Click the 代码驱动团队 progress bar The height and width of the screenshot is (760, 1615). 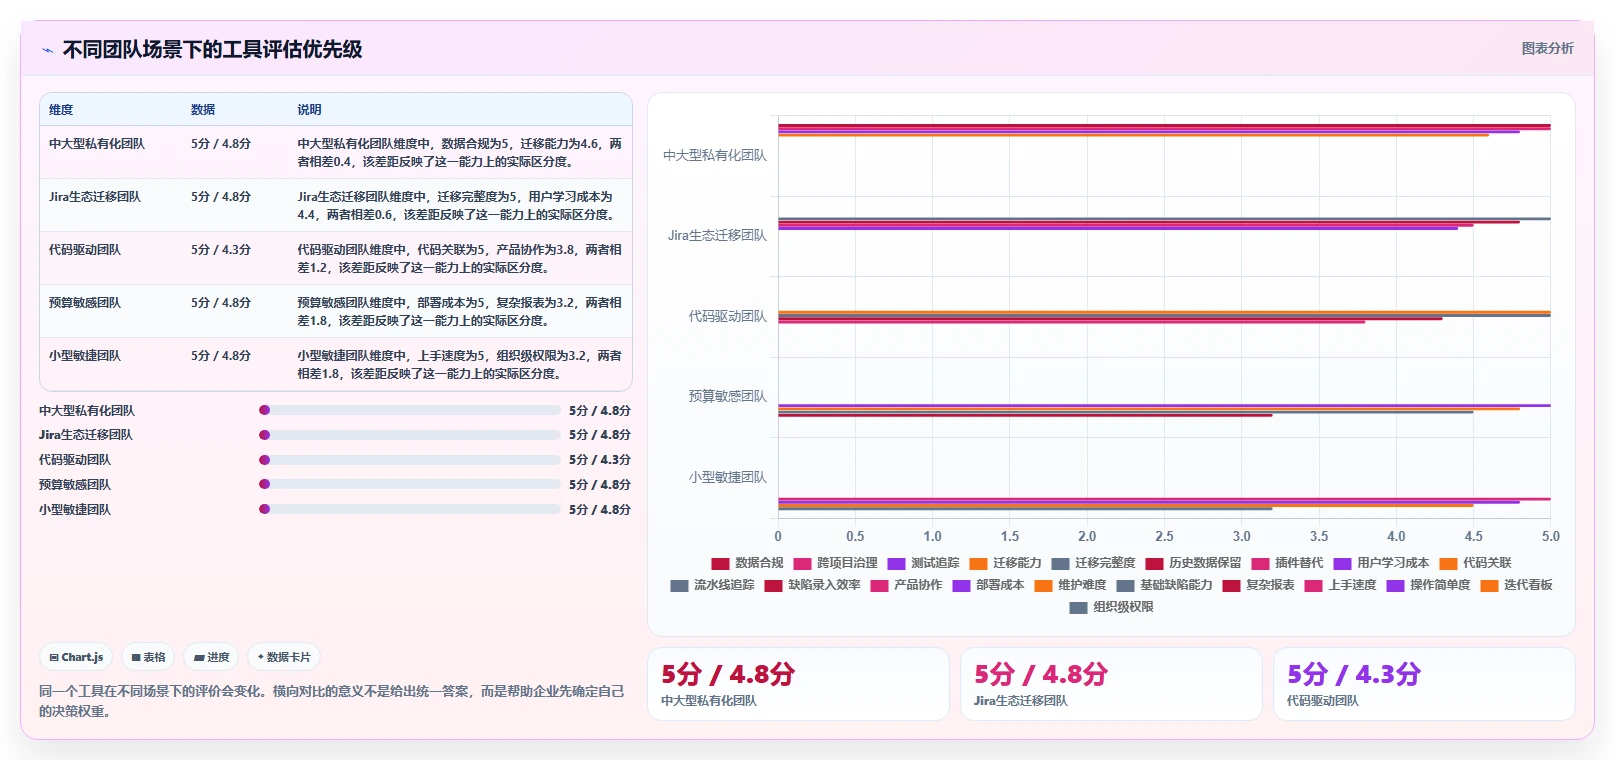coord(410,460)
